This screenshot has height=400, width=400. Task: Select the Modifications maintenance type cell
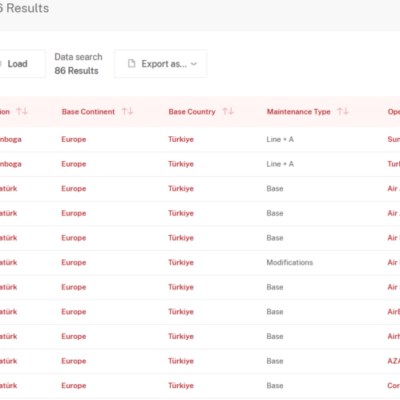click(290, 263)
